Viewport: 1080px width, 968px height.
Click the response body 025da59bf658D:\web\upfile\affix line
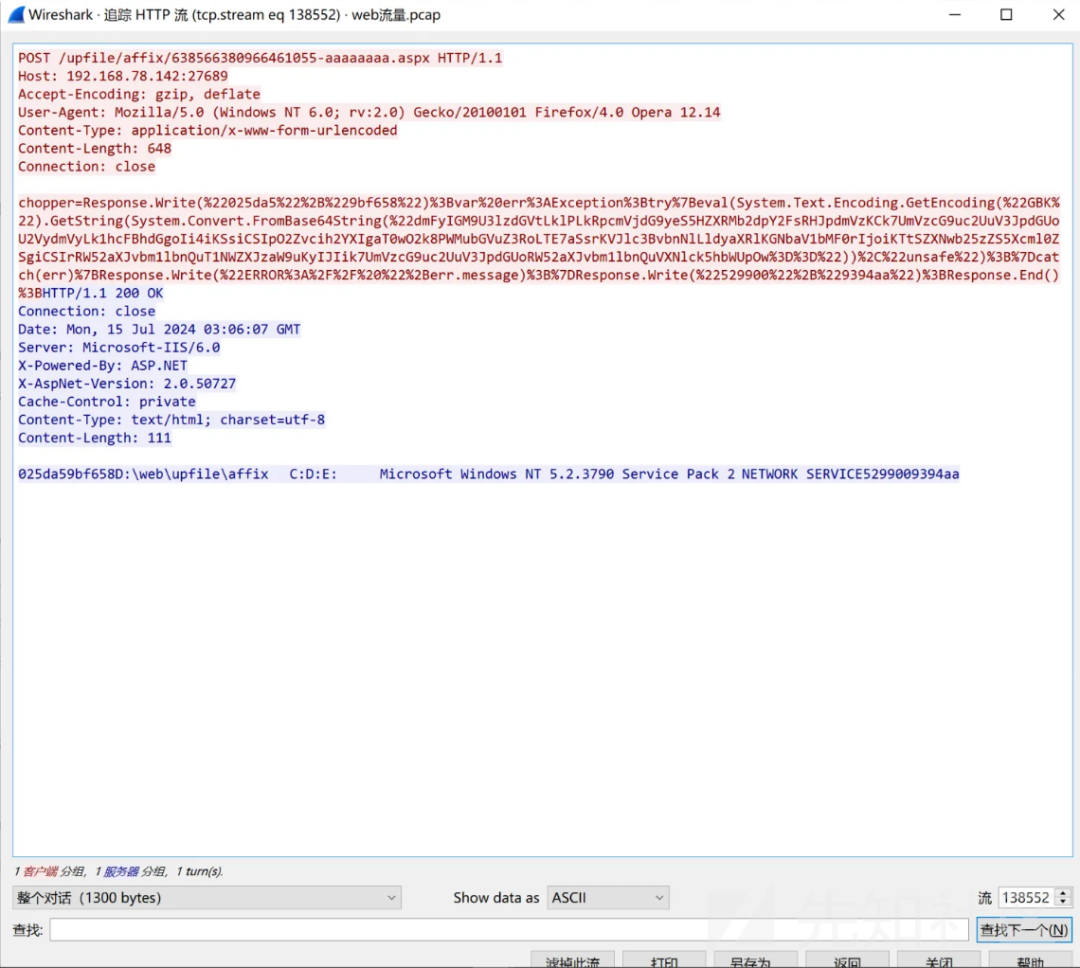[488, 474]
